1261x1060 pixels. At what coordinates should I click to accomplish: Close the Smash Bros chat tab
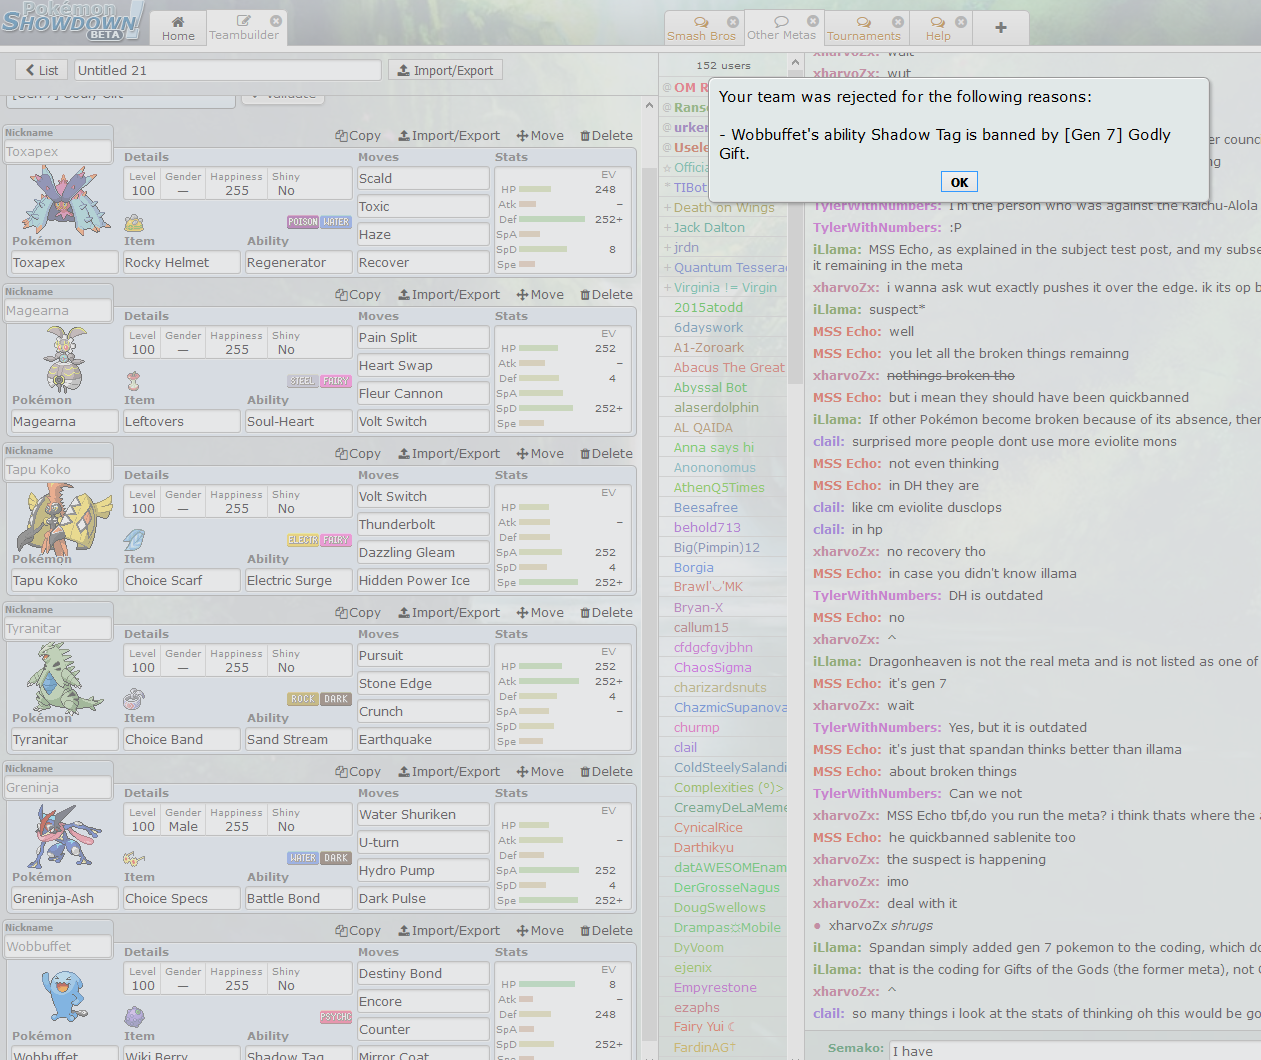(x=733, y=21)
